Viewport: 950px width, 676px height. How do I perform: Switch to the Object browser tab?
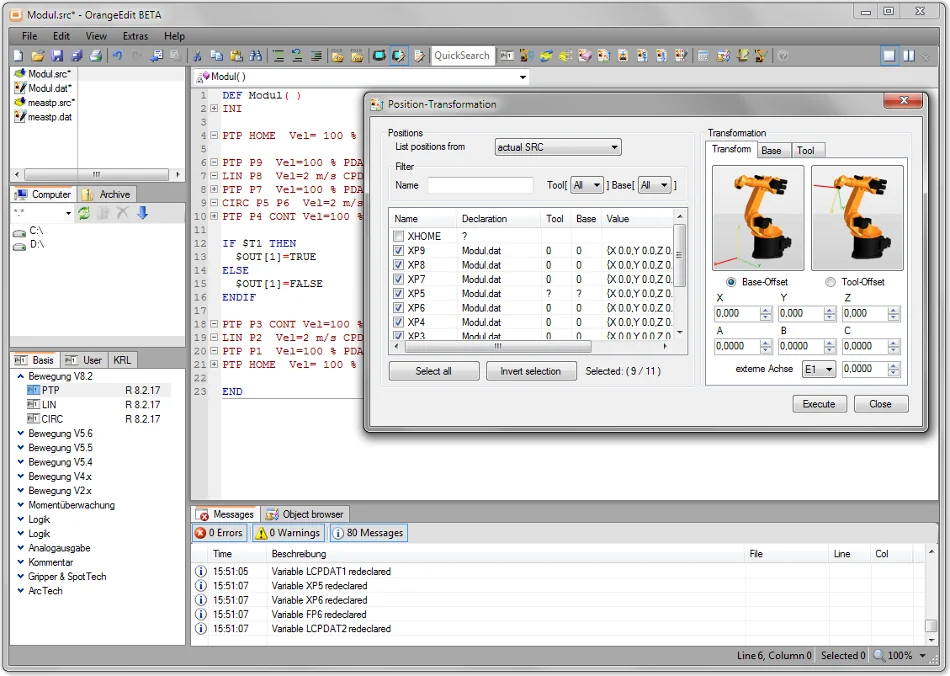point(305,514)
